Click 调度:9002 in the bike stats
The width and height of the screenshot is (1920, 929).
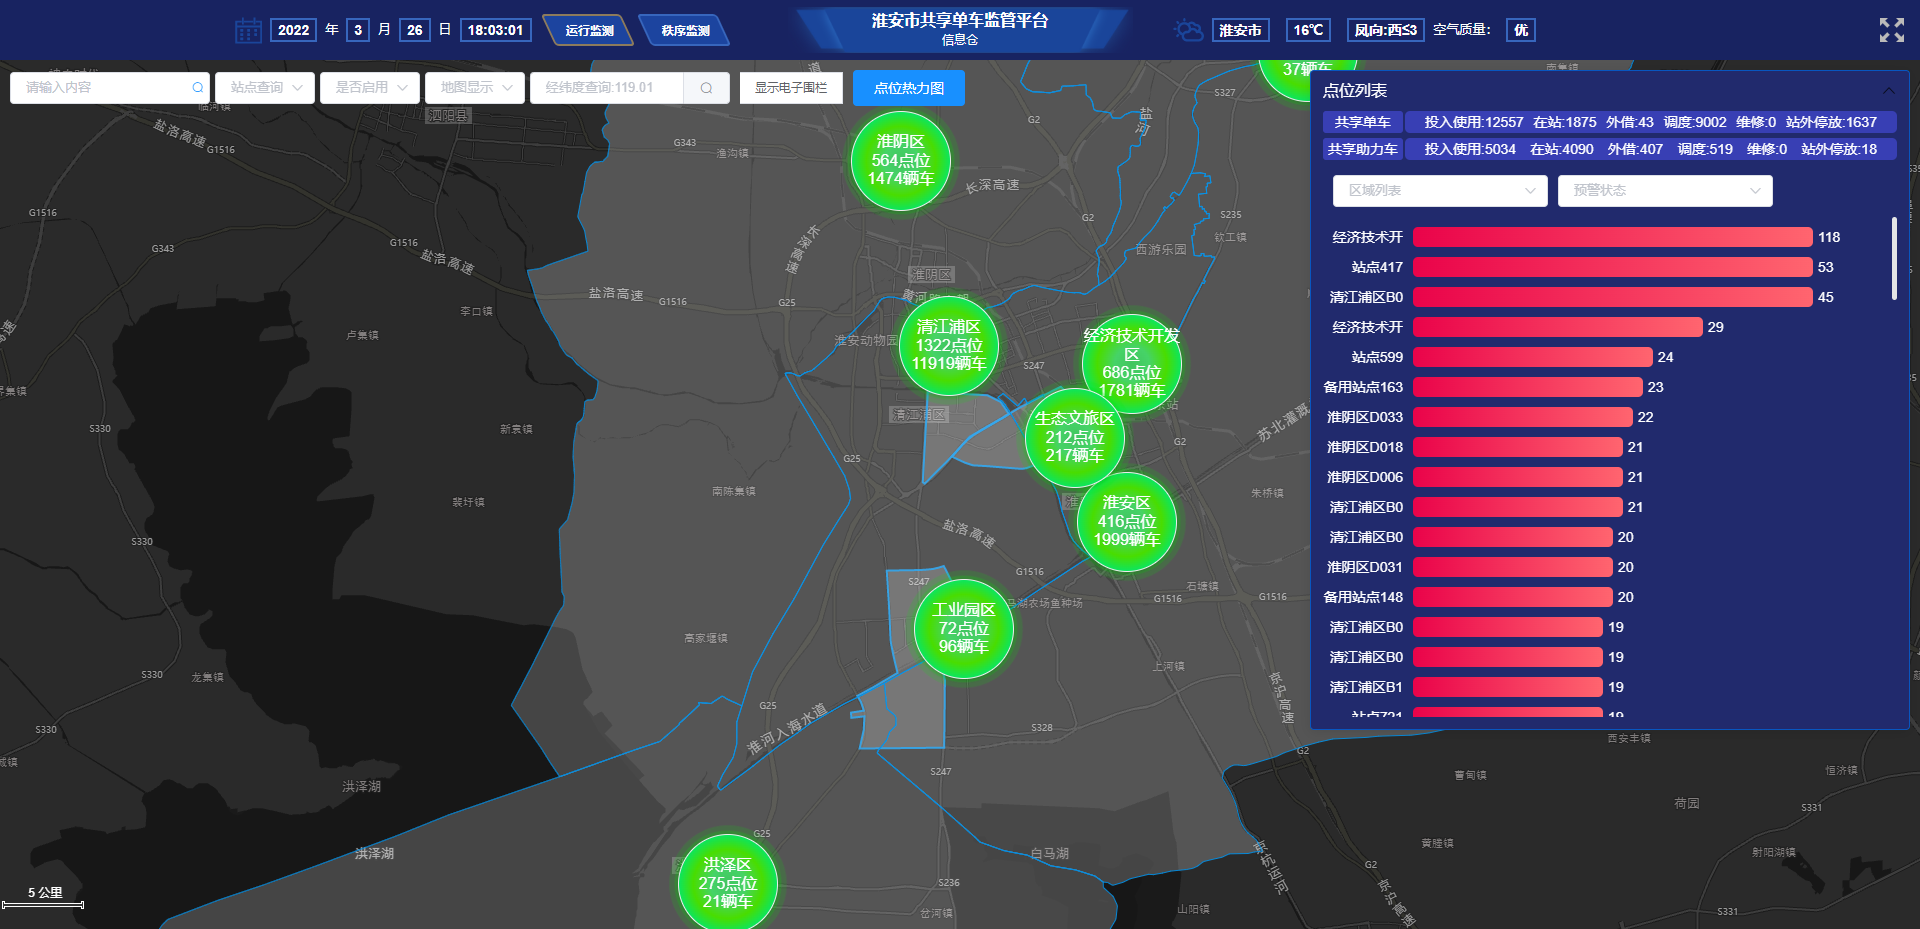coord(1695,122)
